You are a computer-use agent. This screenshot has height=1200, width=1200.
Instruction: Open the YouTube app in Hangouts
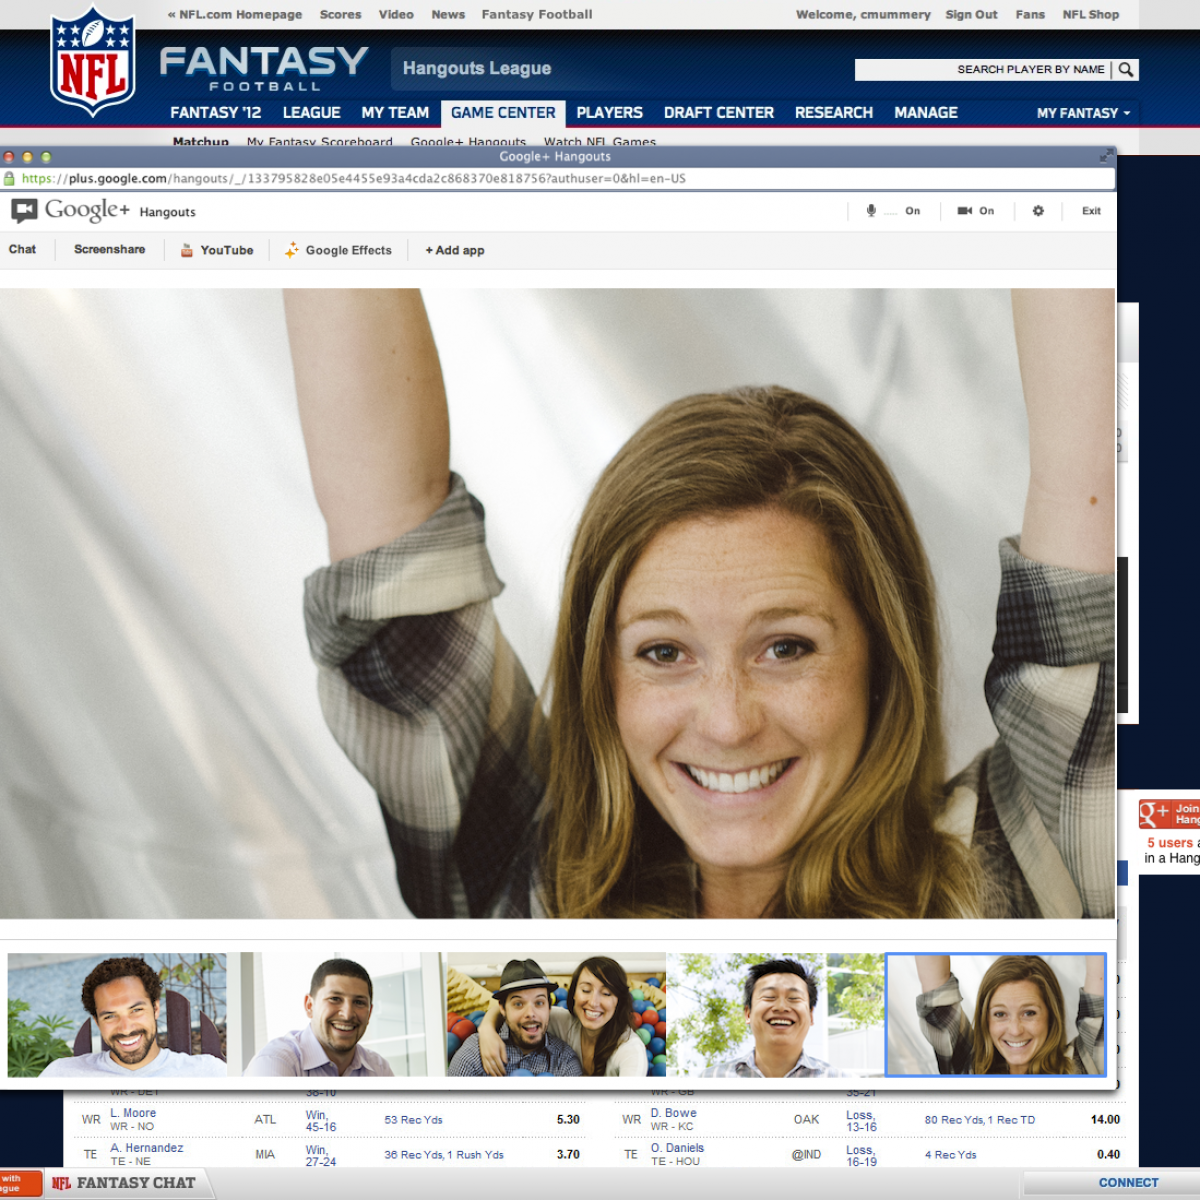(x=216, y=250)
